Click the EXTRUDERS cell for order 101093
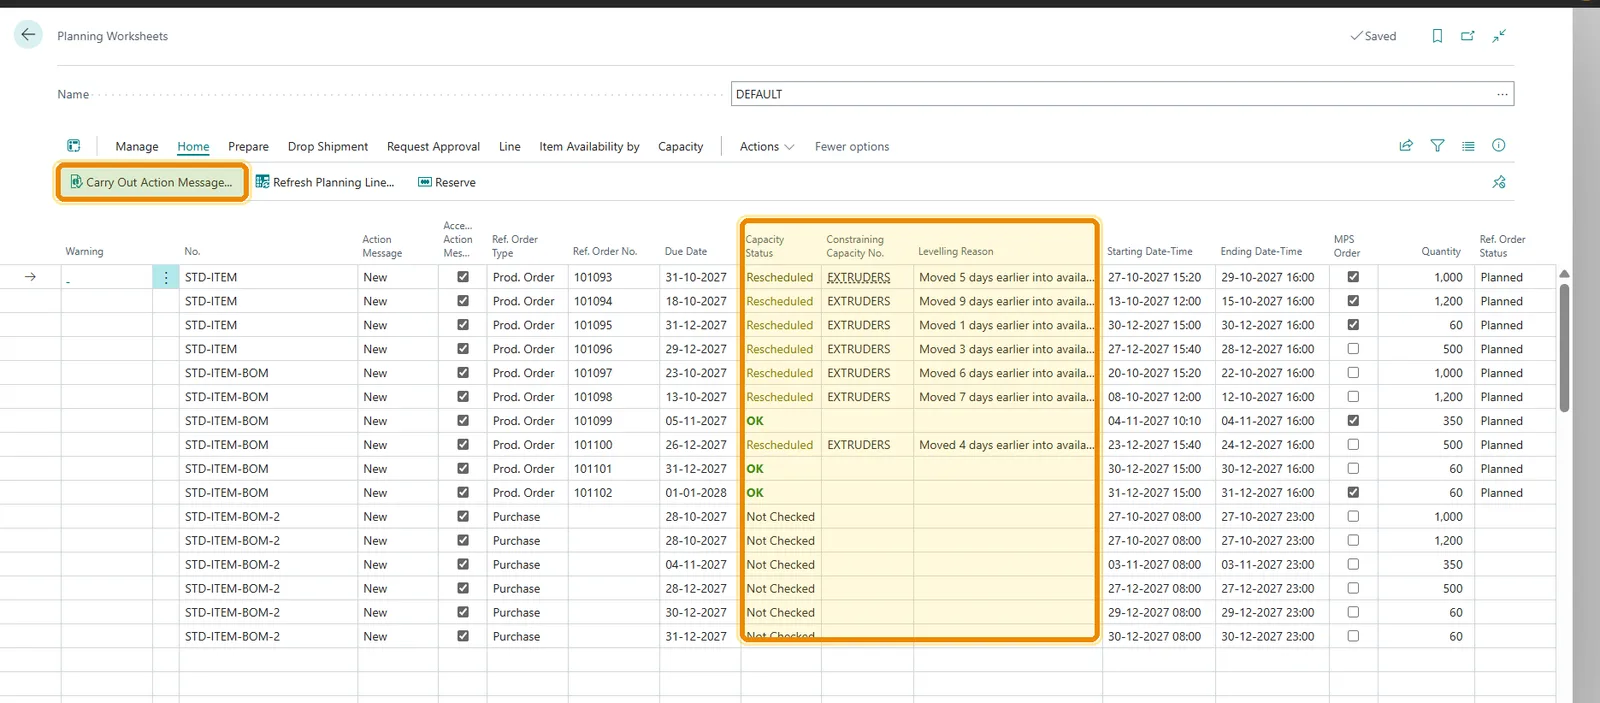This screenshot has height=703, width=1600. coord(859,277)
